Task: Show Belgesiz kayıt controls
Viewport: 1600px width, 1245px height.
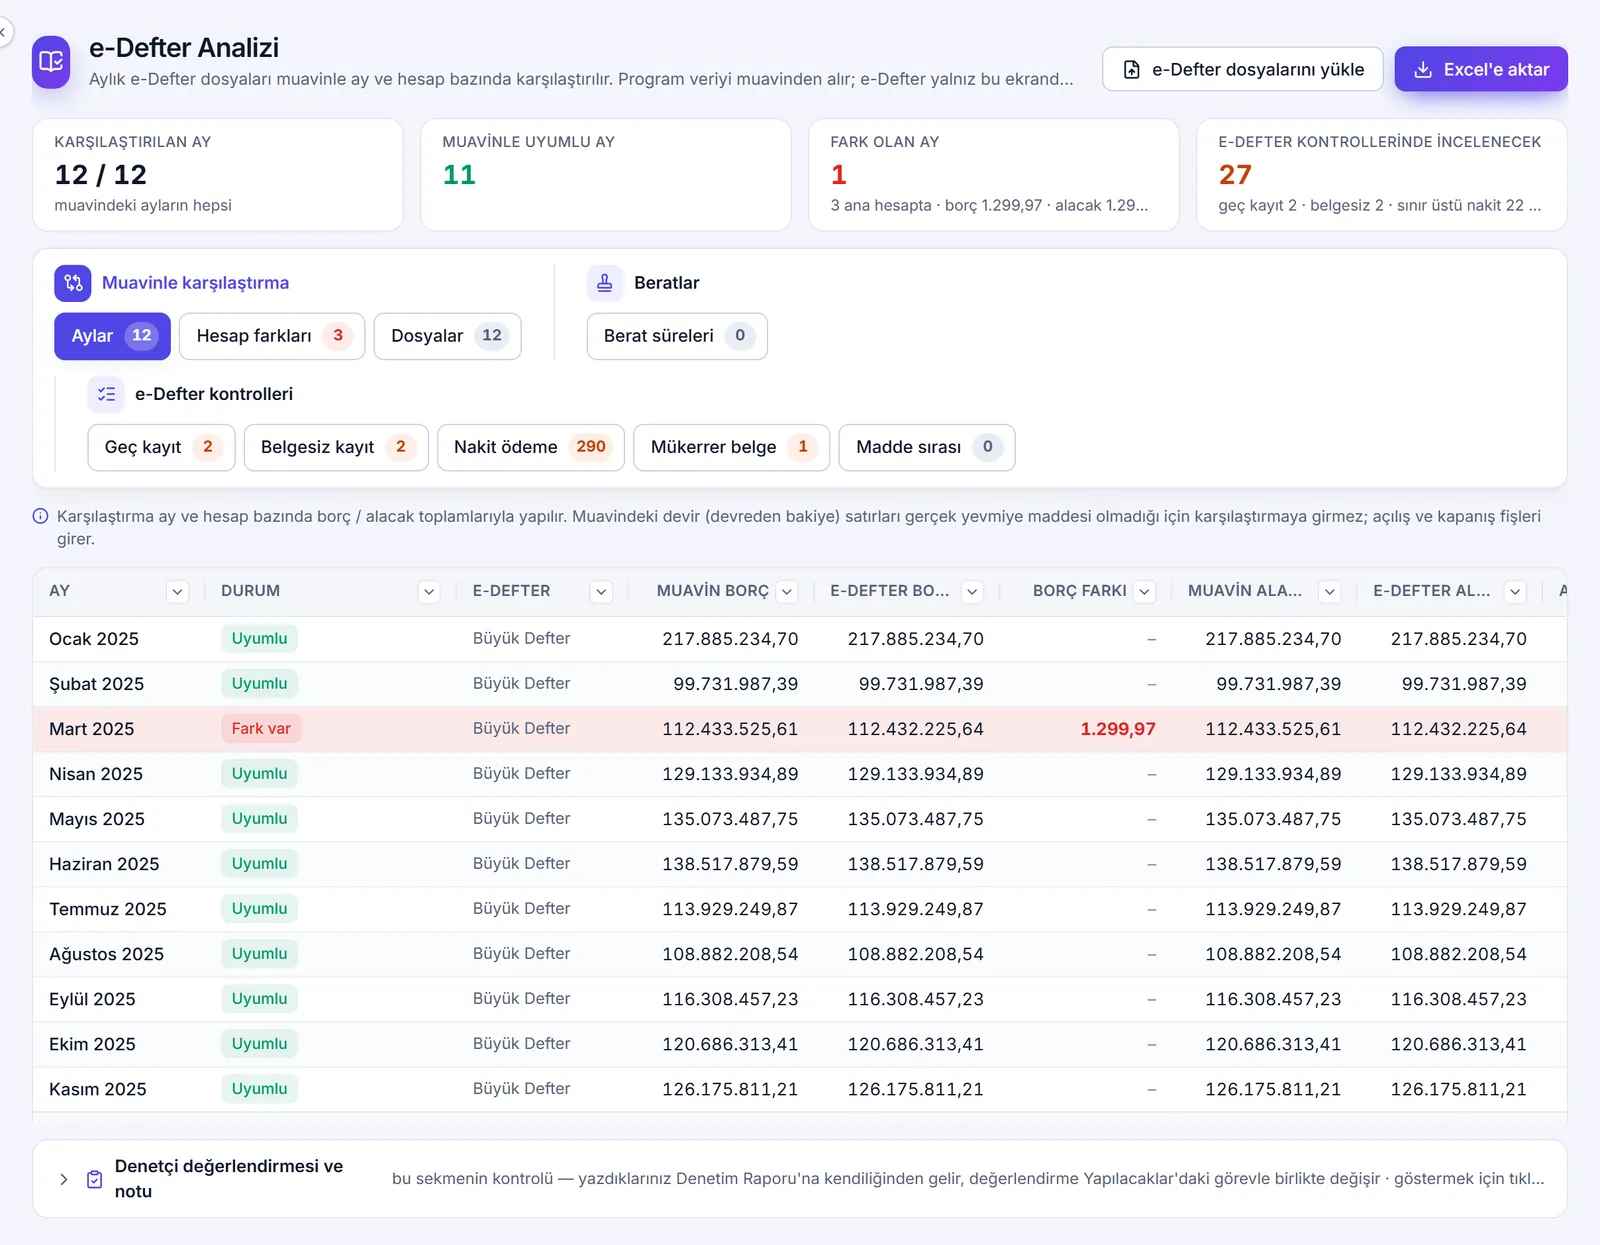Action: (336, 447)
